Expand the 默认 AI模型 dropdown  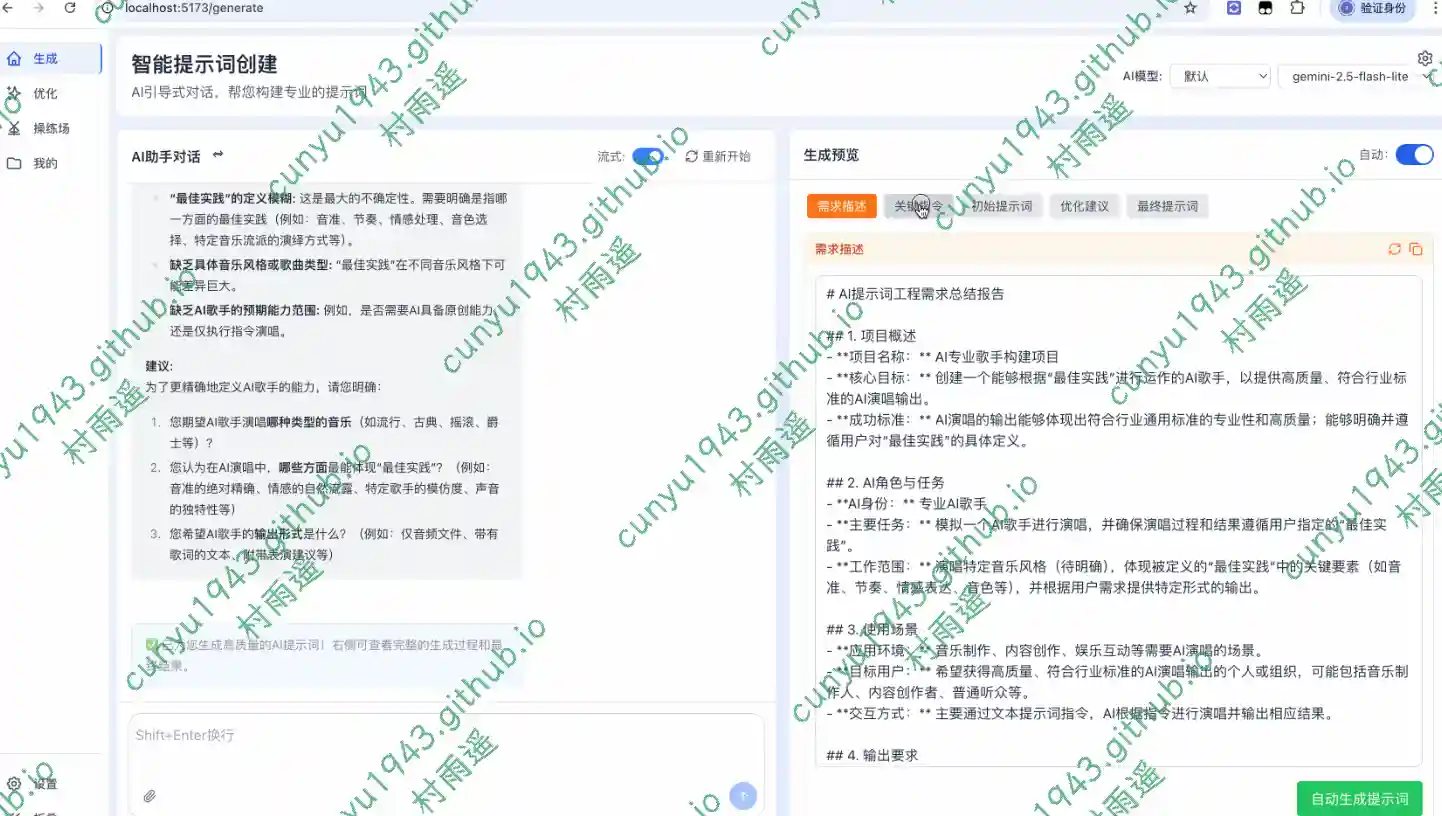[x=1219, y=76]
